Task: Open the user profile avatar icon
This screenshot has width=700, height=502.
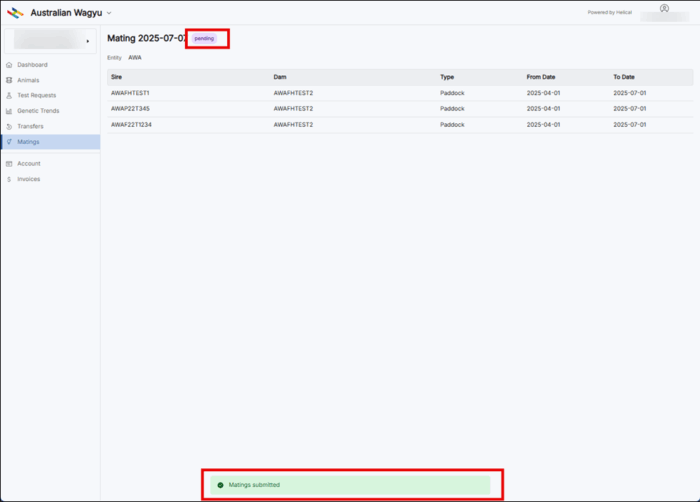Action: coord(664,8)
